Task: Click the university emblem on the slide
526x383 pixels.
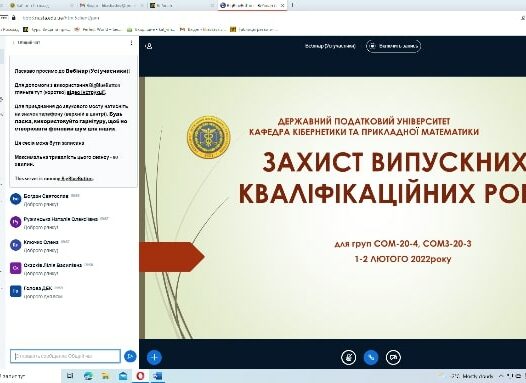Action: (x=209, y=138)
